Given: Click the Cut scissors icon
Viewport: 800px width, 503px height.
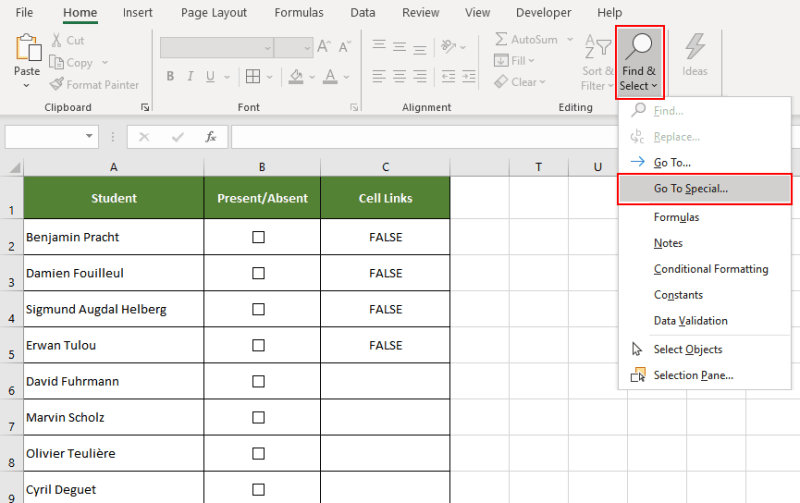Looking at the screenshot, I should click(x=56, y=40).
